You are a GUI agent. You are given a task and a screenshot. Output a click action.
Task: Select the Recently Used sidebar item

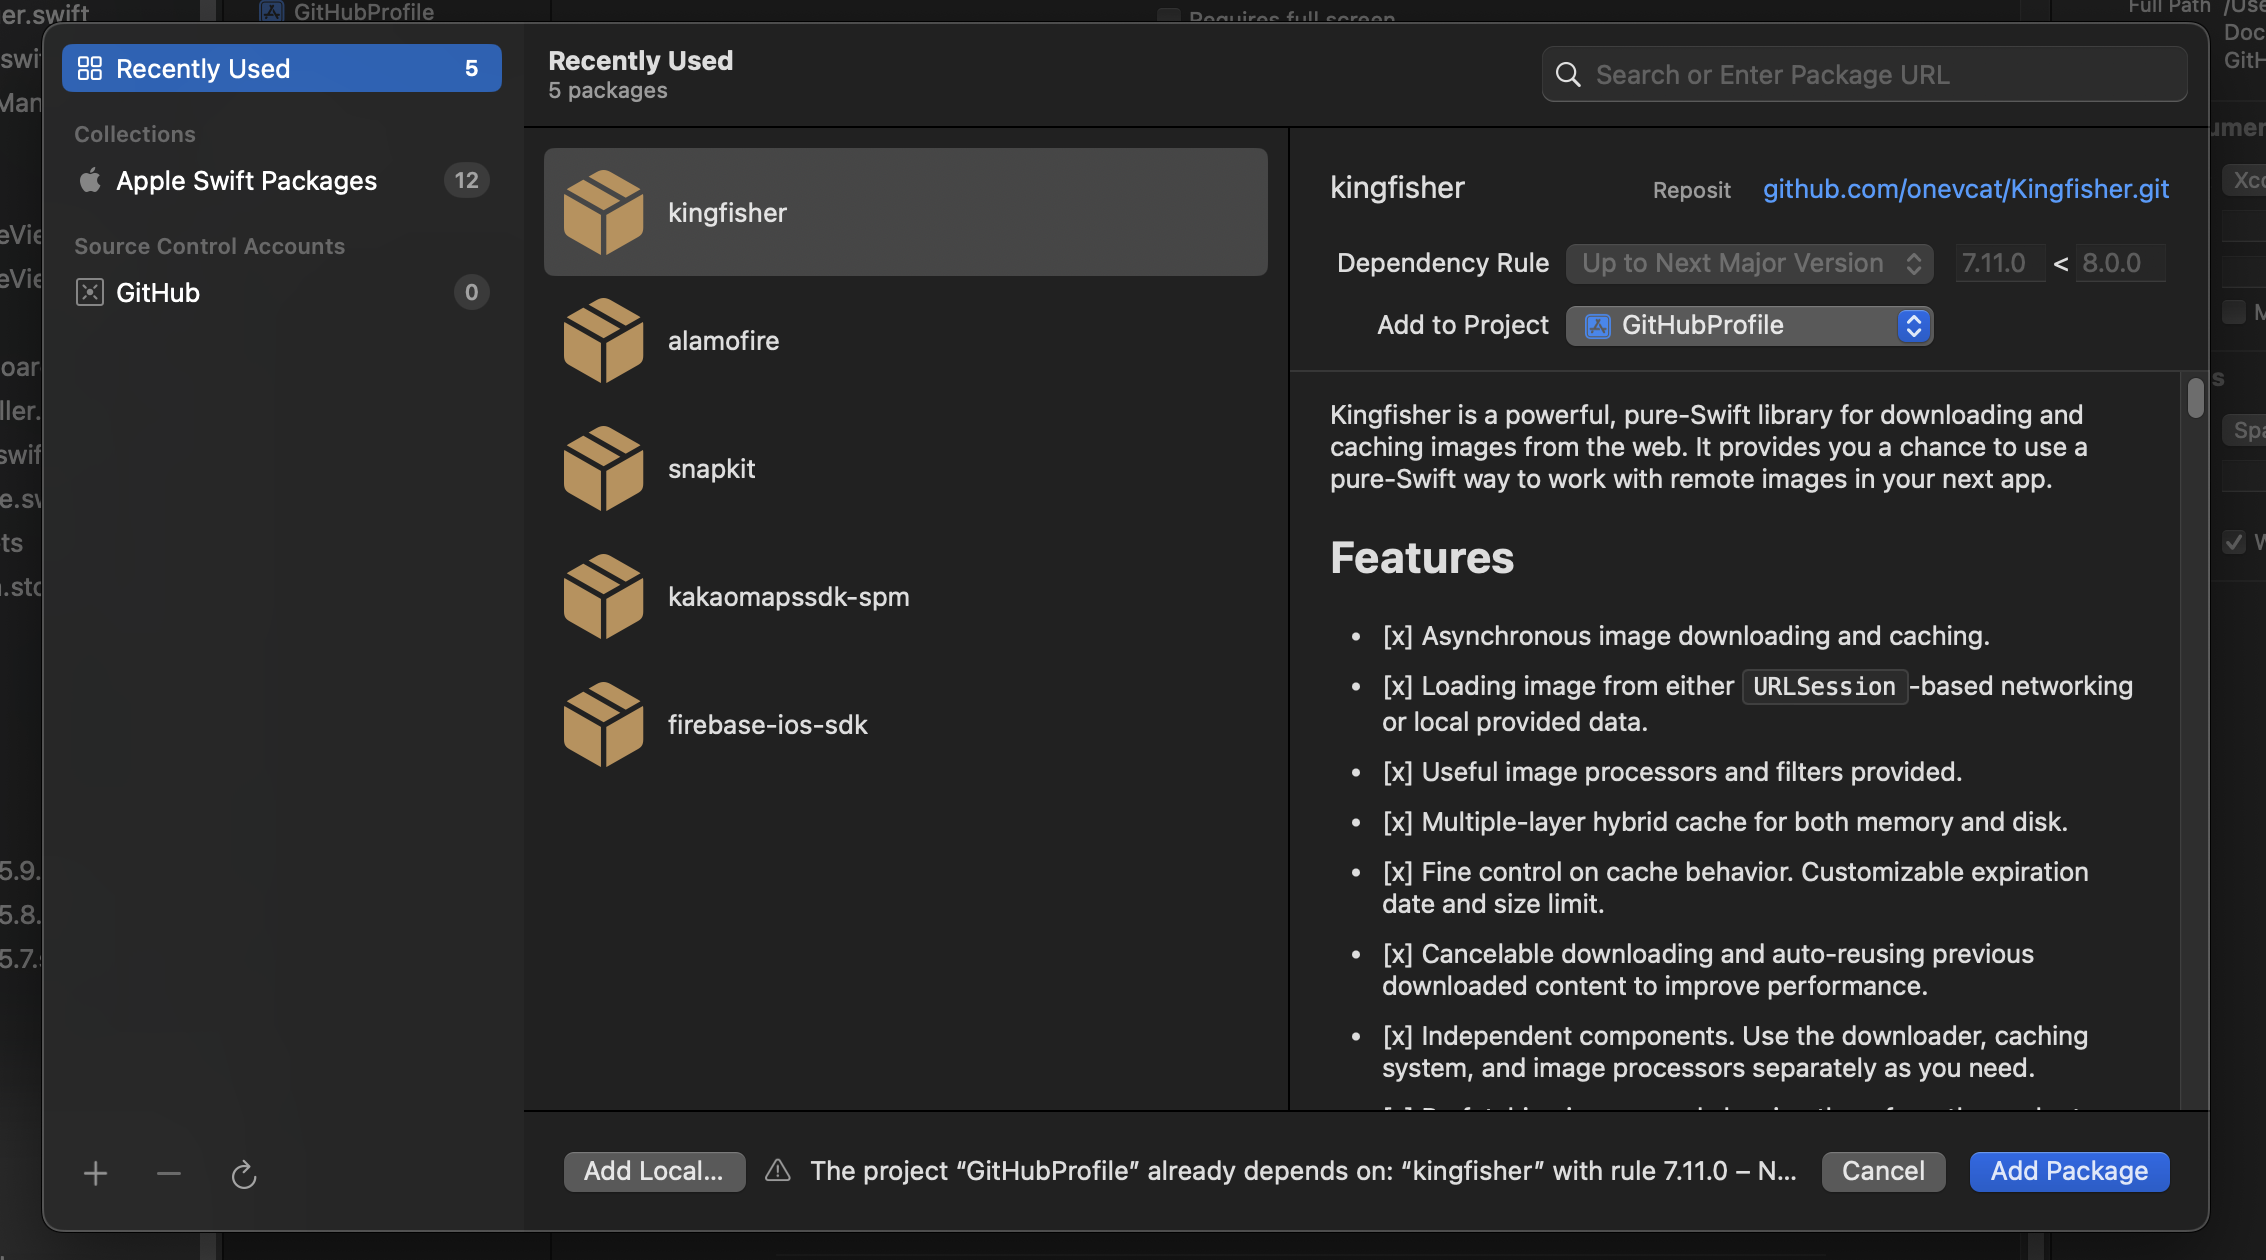[281, 68]
